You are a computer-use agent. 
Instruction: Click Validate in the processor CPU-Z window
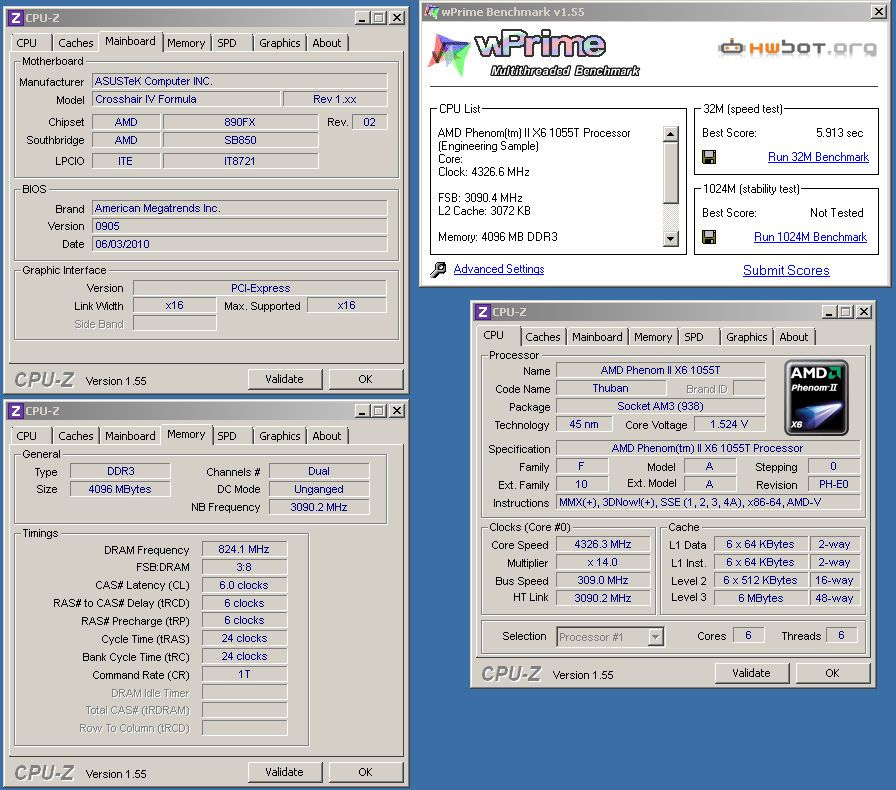(751, 673)
